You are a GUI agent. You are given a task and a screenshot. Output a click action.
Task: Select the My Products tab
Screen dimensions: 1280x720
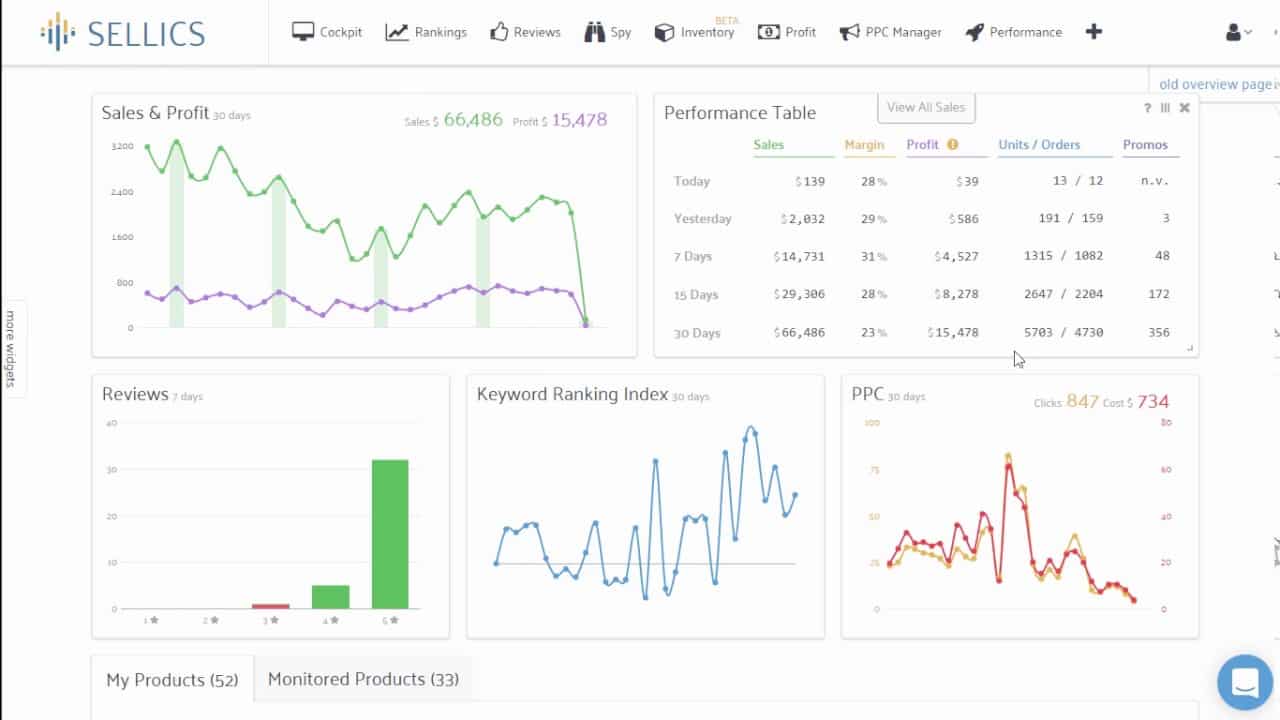coord(171,679)
